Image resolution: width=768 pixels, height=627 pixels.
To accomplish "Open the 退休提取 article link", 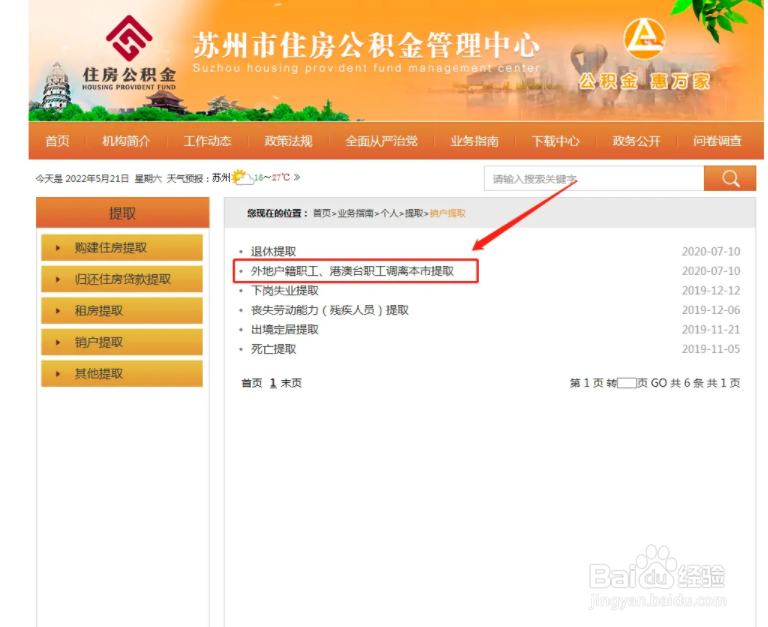I will click(x=273, y=251).
